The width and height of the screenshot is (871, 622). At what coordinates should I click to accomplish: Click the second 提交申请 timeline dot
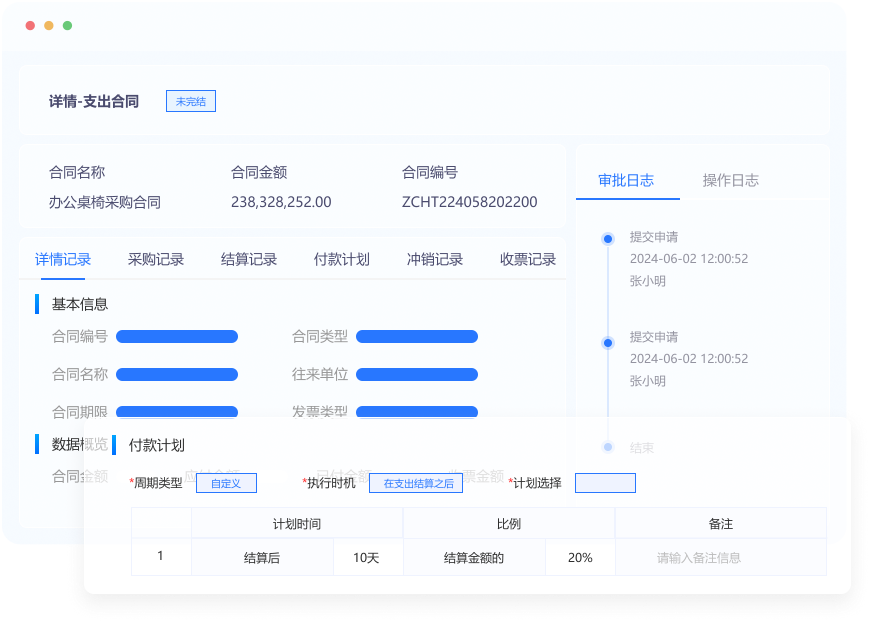point(608,343)
